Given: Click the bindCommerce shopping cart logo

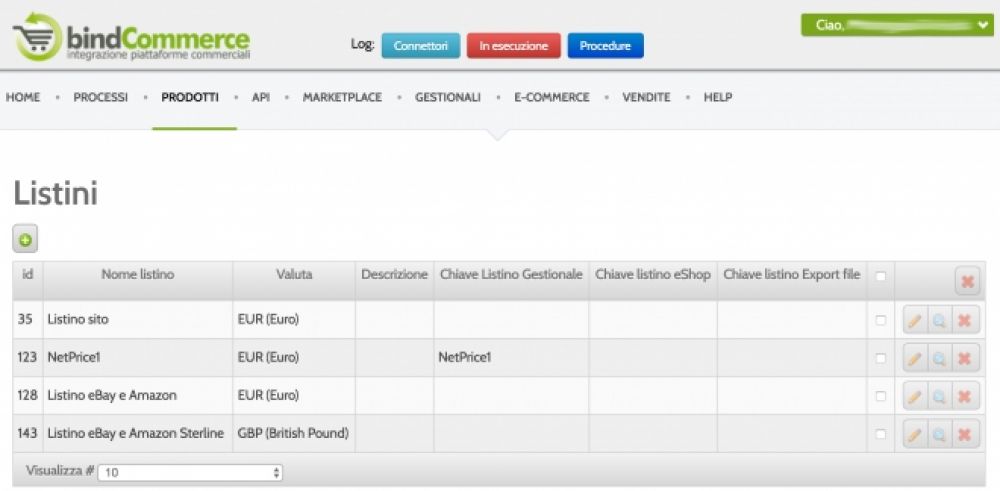Looking at the screenshot, I should [37, 36].
